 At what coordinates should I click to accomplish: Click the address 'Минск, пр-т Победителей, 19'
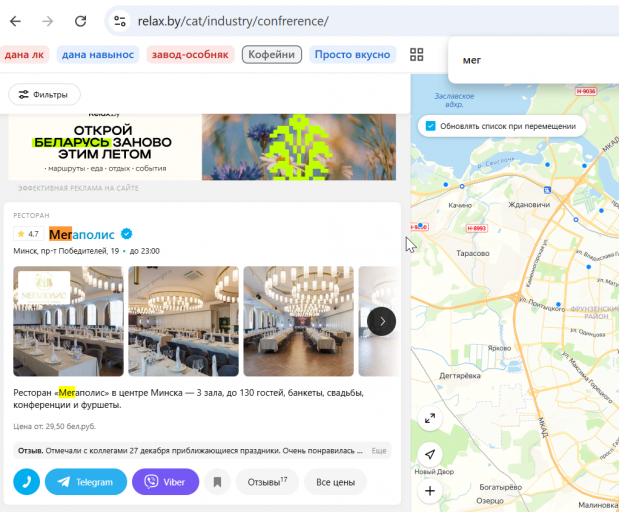[66, 251]
